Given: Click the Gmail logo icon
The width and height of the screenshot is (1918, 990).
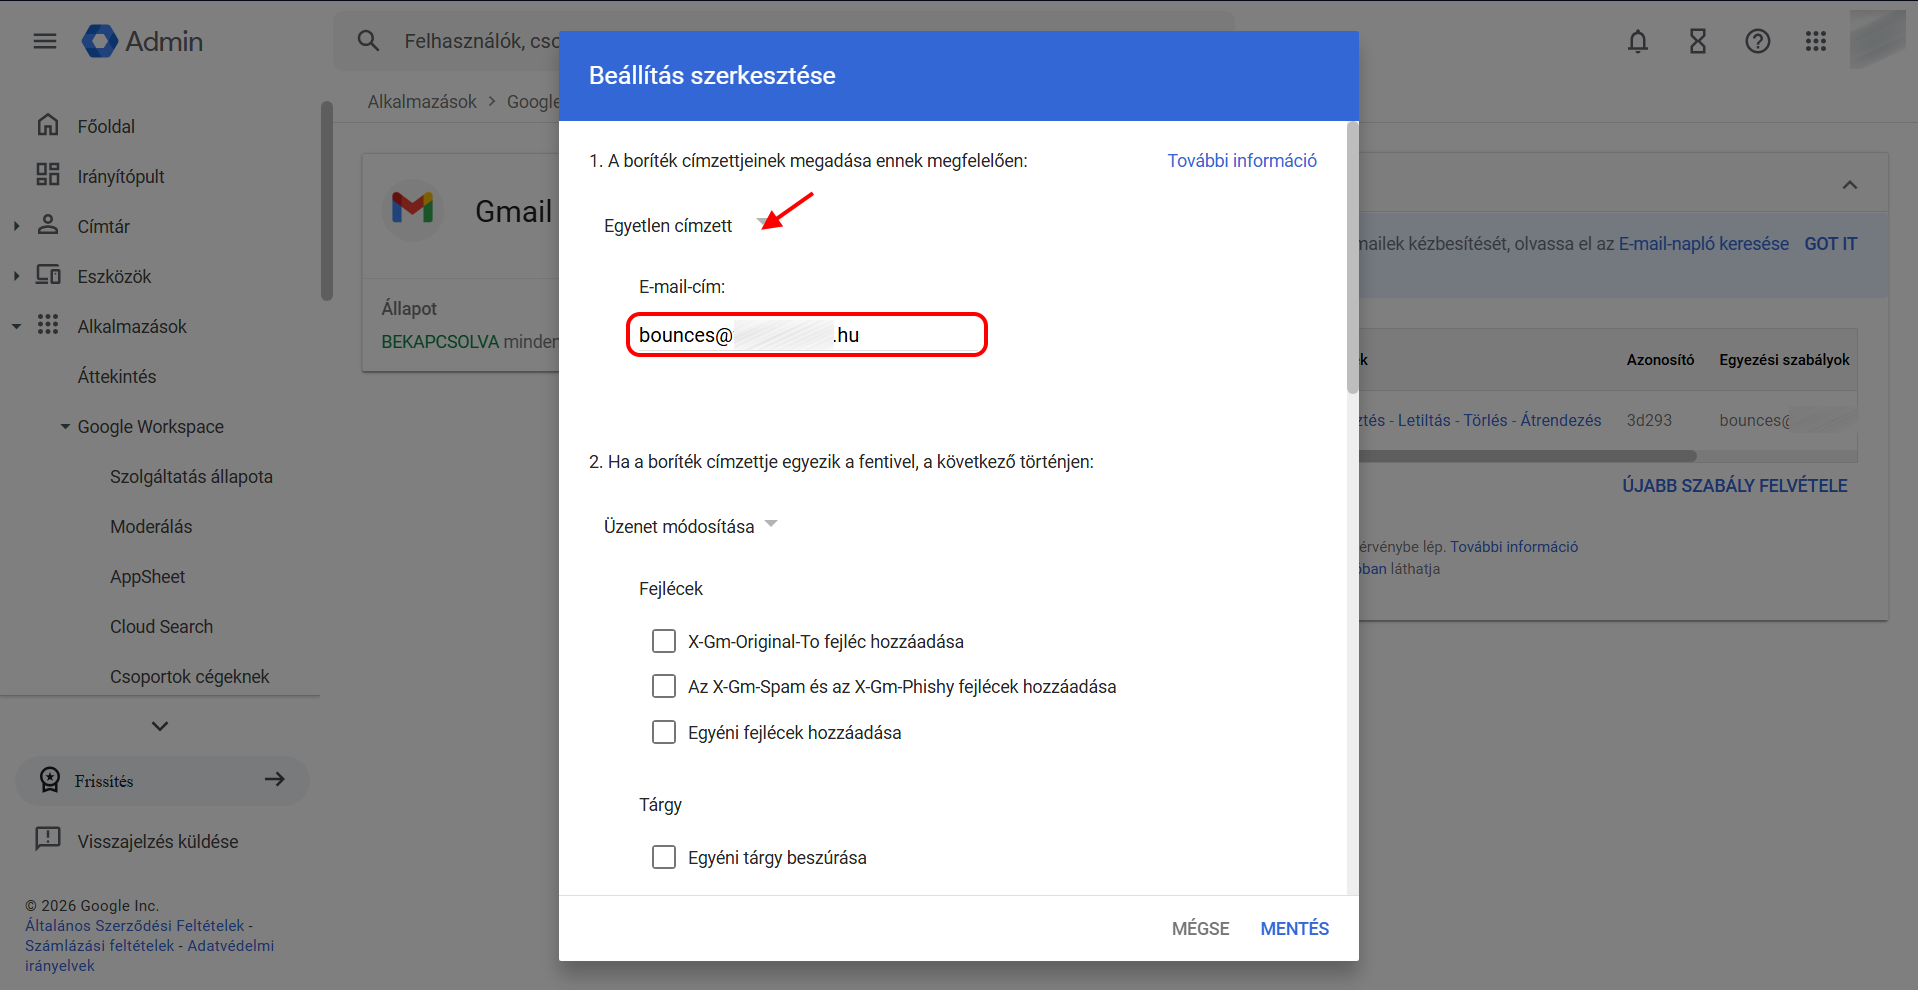Looking at the screenshot, I should (x=413, y=208).
